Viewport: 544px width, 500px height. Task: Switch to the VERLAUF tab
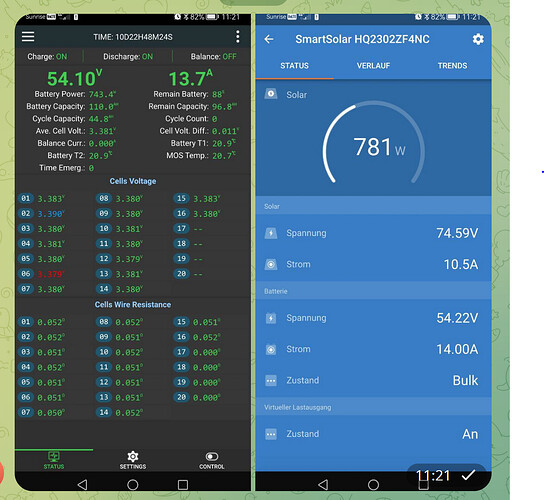(x=373, y=66)
